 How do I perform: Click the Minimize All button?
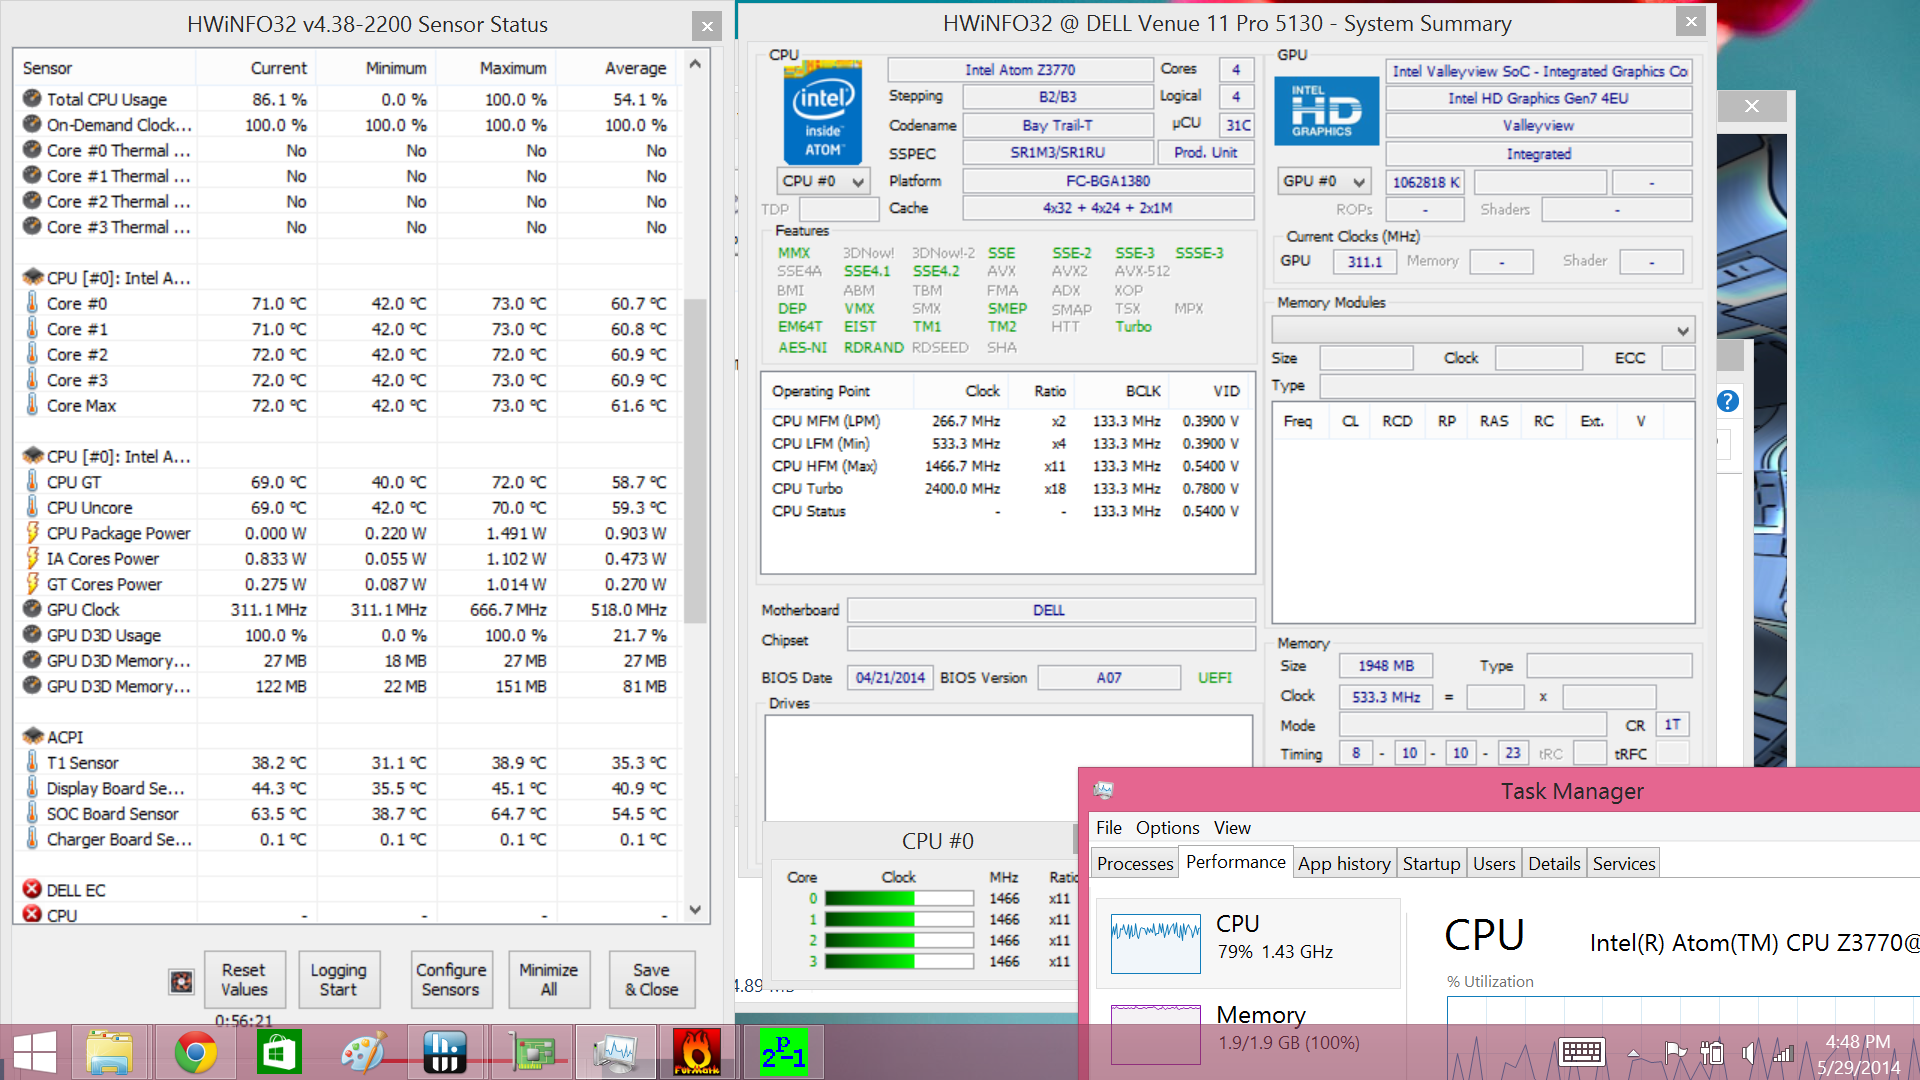(x=548, y=979)
